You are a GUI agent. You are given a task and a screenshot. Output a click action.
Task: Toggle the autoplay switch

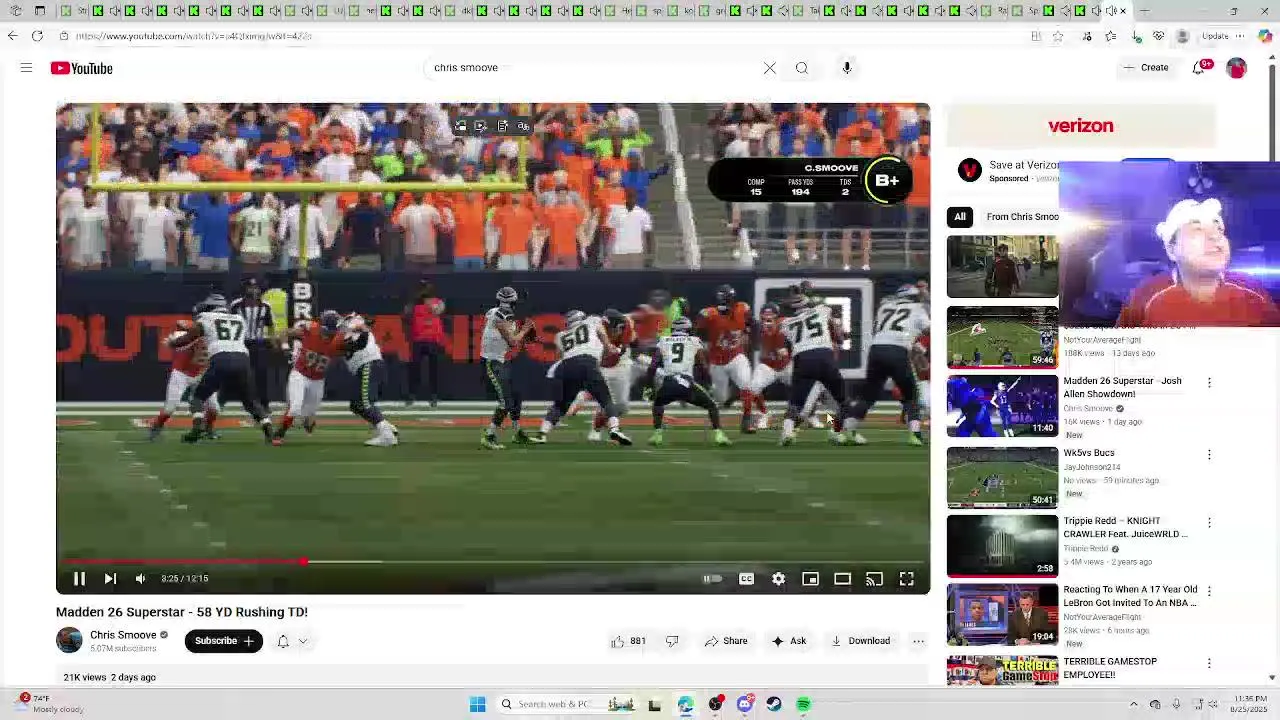coord(712,578)
